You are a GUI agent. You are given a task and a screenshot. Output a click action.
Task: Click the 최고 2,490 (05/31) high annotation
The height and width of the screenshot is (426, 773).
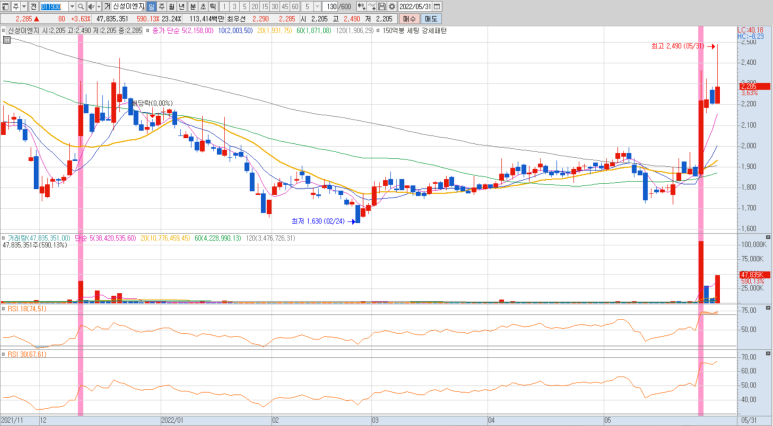click(x=678, y=46)
